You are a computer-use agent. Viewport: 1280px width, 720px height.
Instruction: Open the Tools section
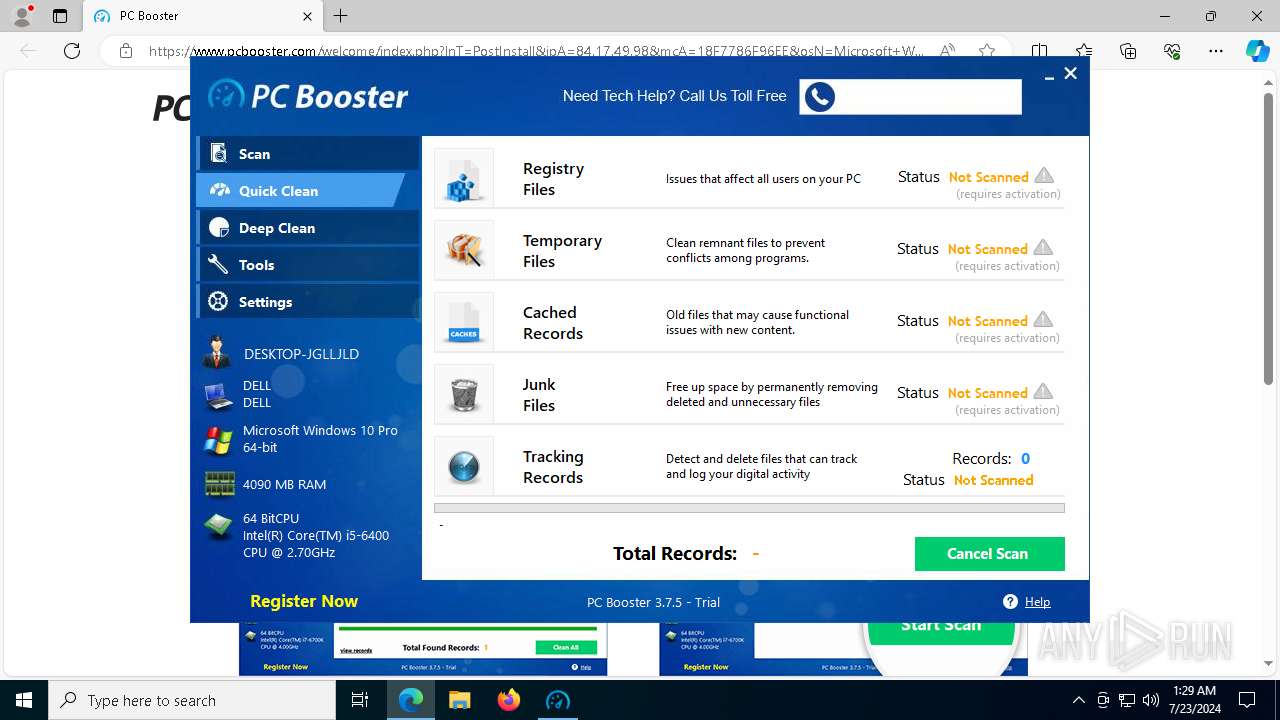click(308, 265)
